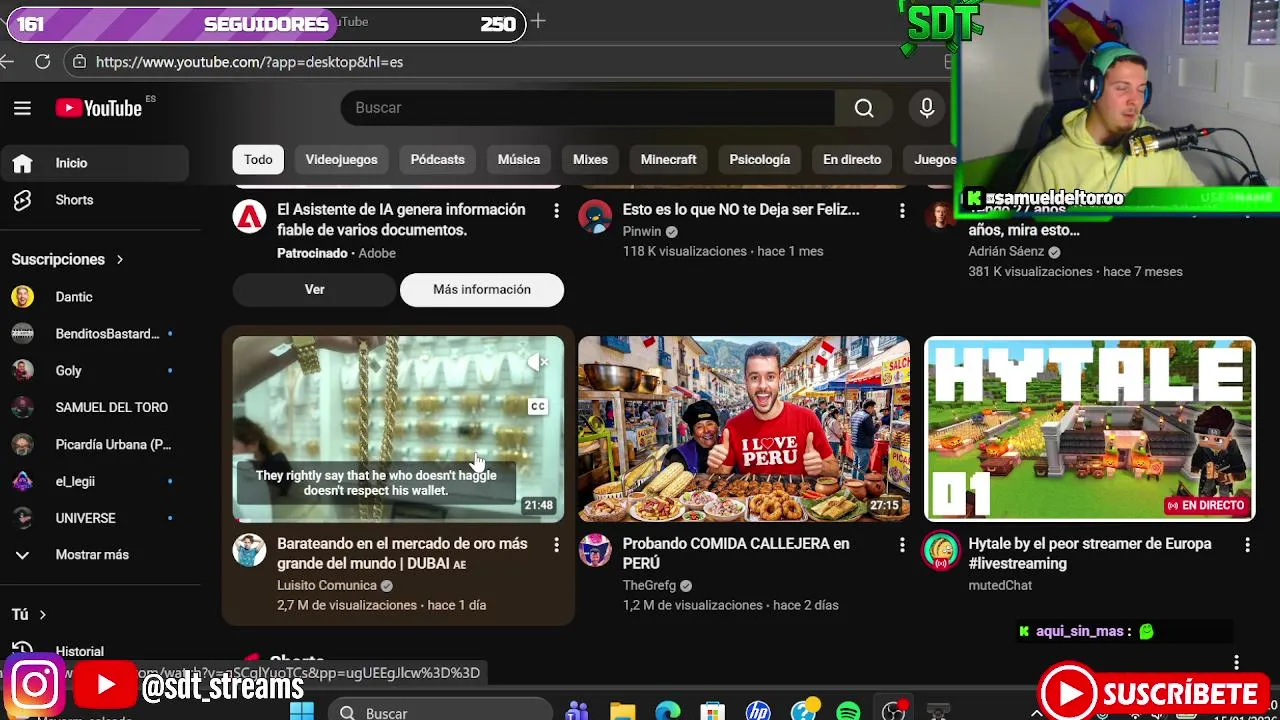The width and height of the screenshot is (1280, 720).
Task: Open options menu for Adobe ad
Action: tap(556, 211)
